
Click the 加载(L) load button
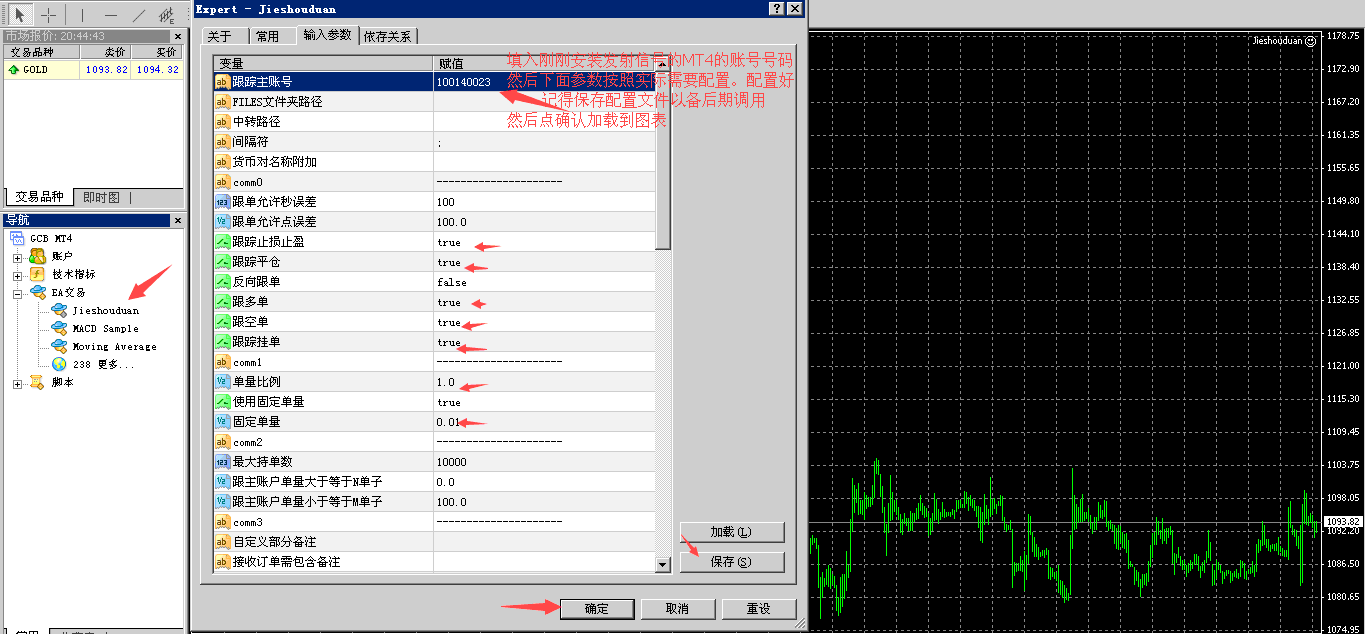point(731,532)
